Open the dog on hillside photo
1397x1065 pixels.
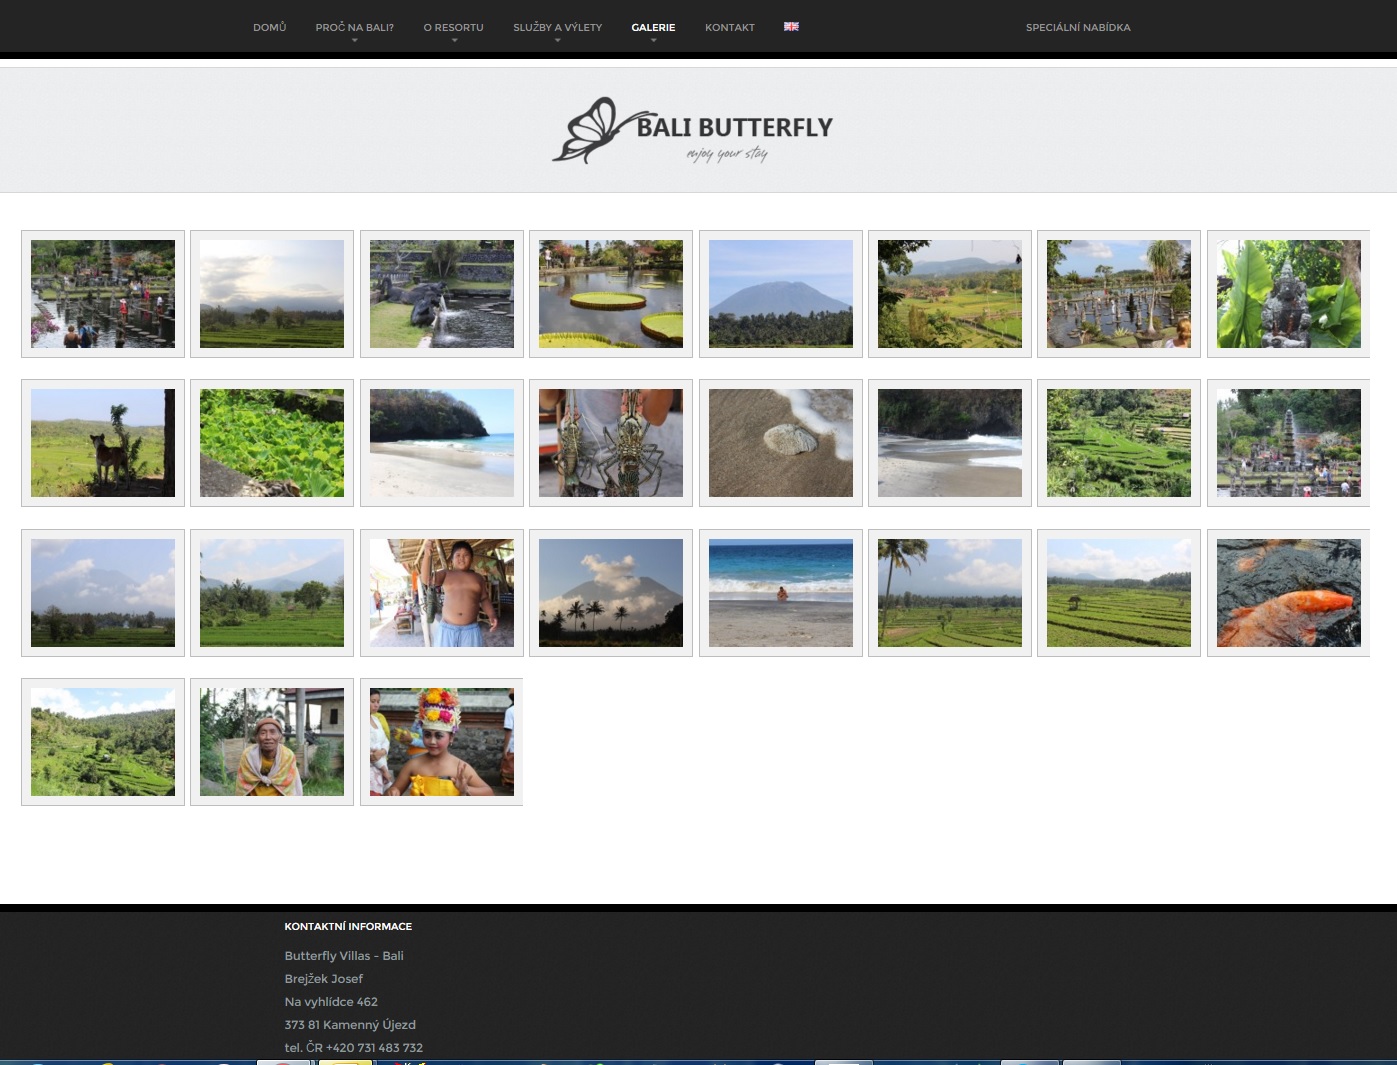tap(103, 443)
